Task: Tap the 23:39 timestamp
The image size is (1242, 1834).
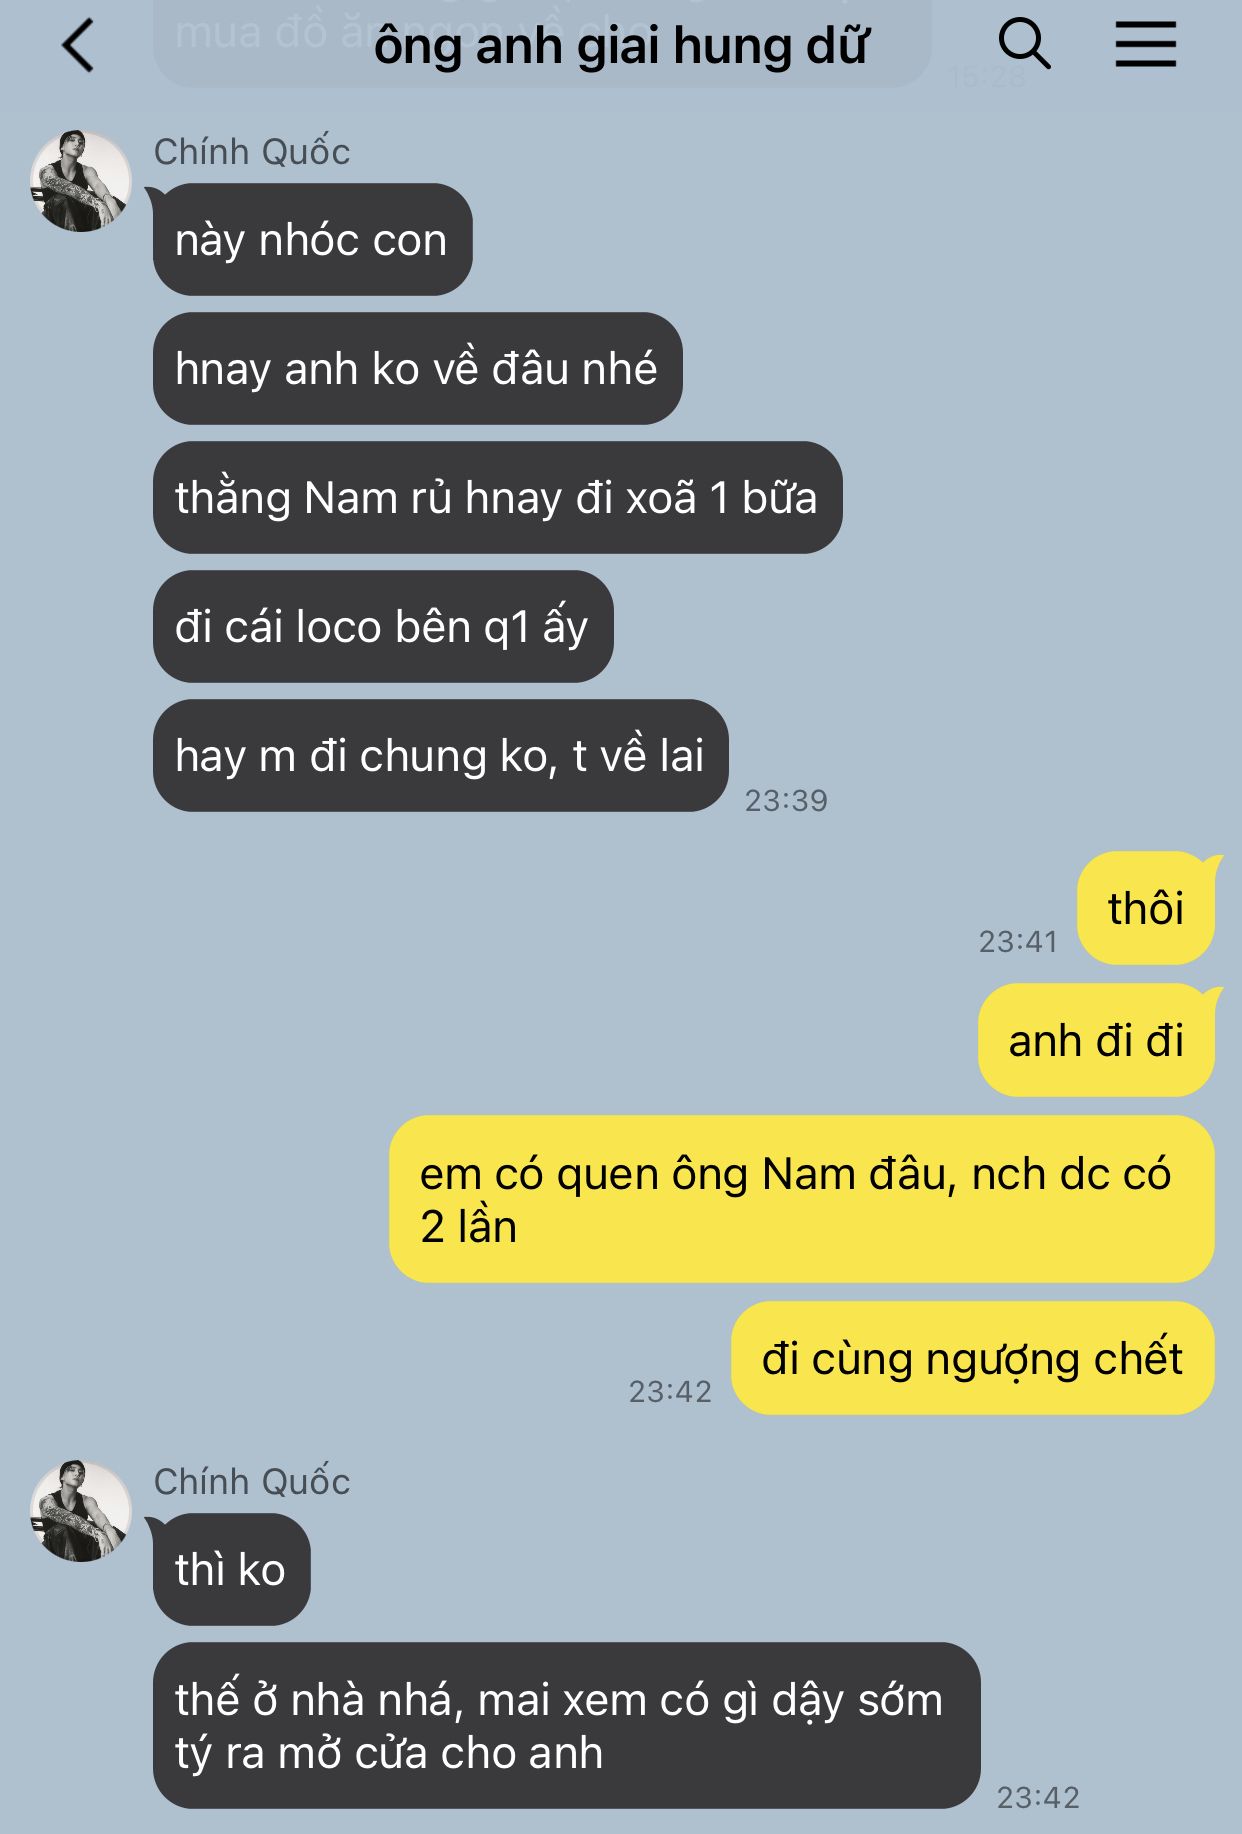Action: pyautogui.click(x=786, y=800)
